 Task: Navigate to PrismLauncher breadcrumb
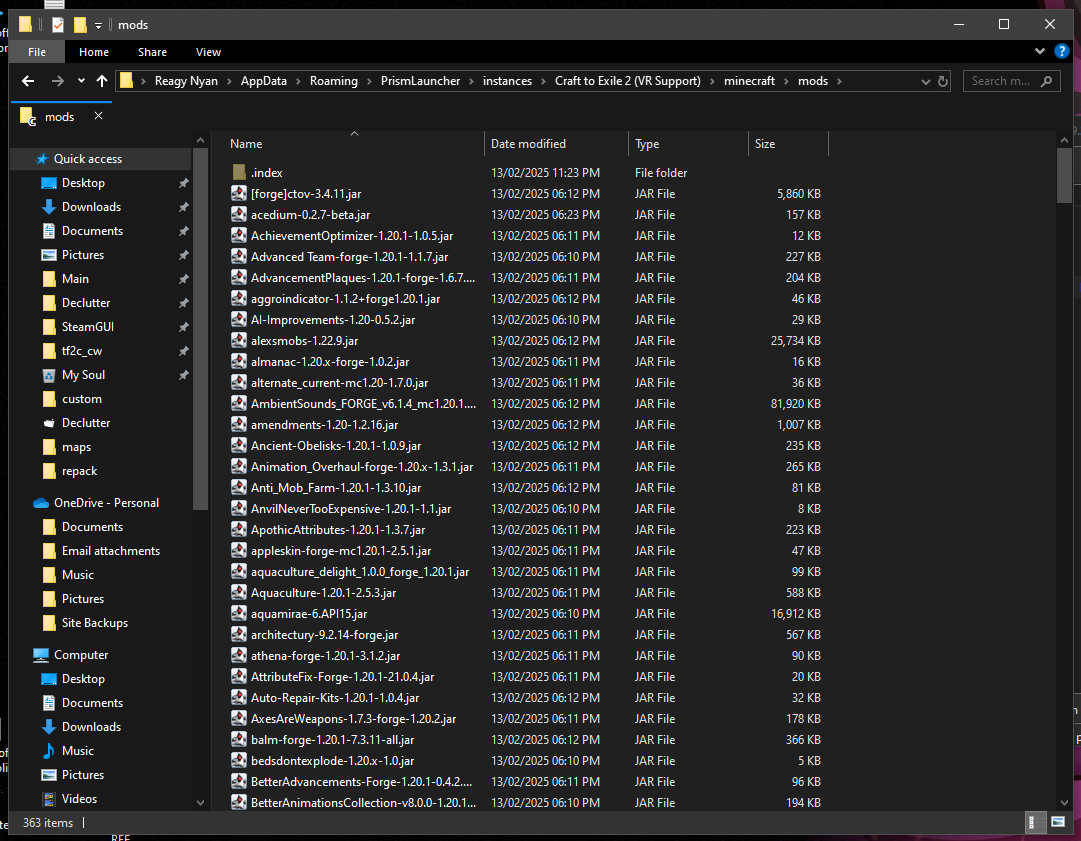click(421, 81)
